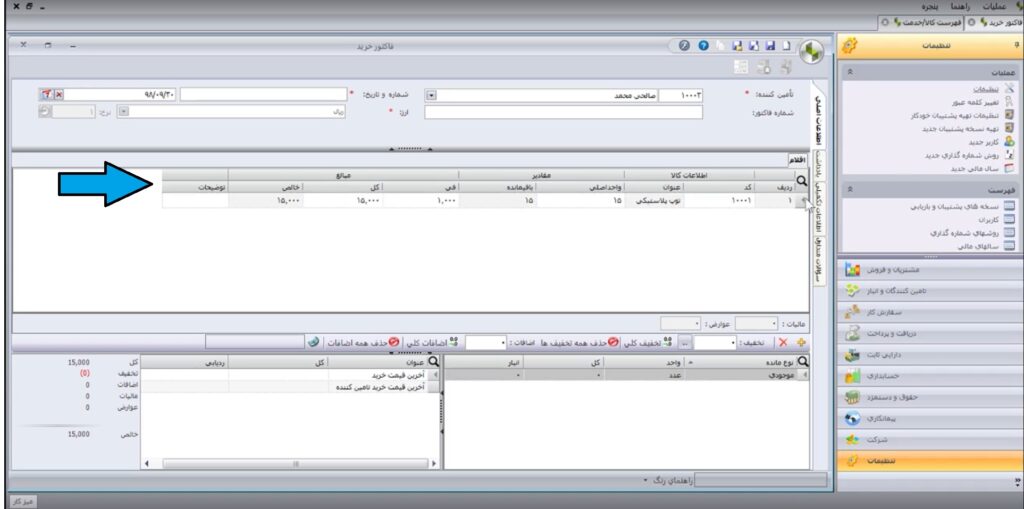Click the supplier code field showing ۱۰۰۰۳
Screen dimensions: 1024x509
click(x=680, y=95)
